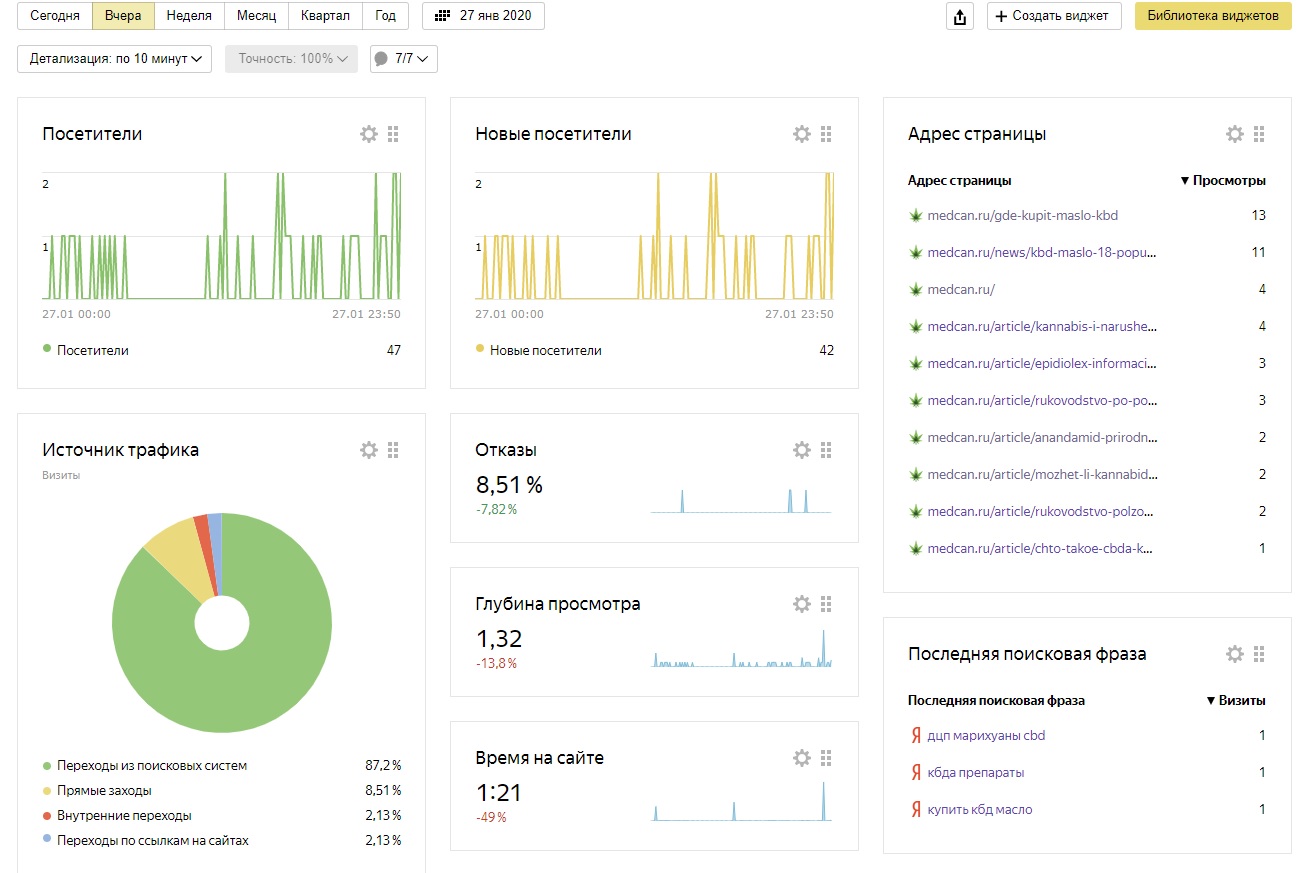This screenshot has width=1305, height=873.
Task: Click the Новые посетители total value 42
Action: point(826,350)
